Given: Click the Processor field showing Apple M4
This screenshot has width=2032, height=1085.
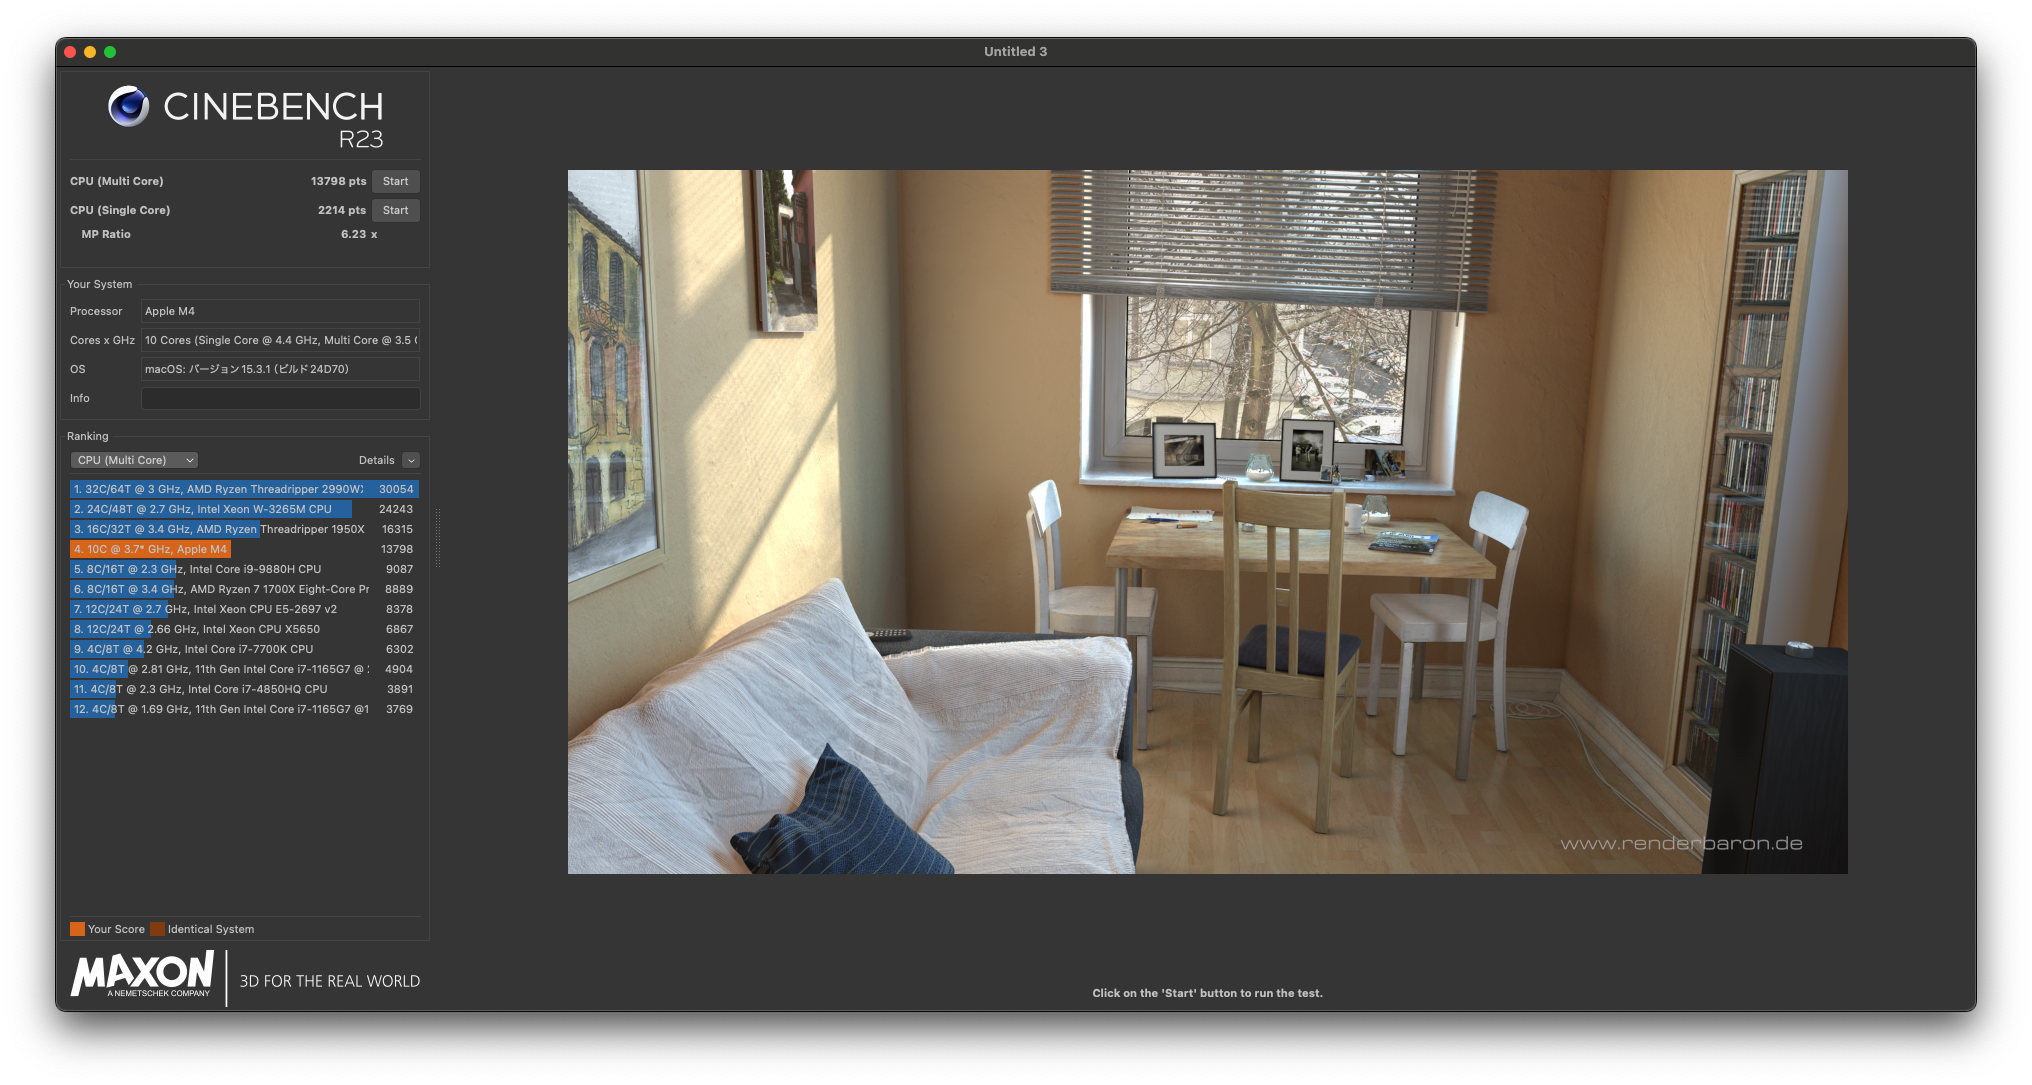Looking at the screenshot, I should (x=280, y=311).
